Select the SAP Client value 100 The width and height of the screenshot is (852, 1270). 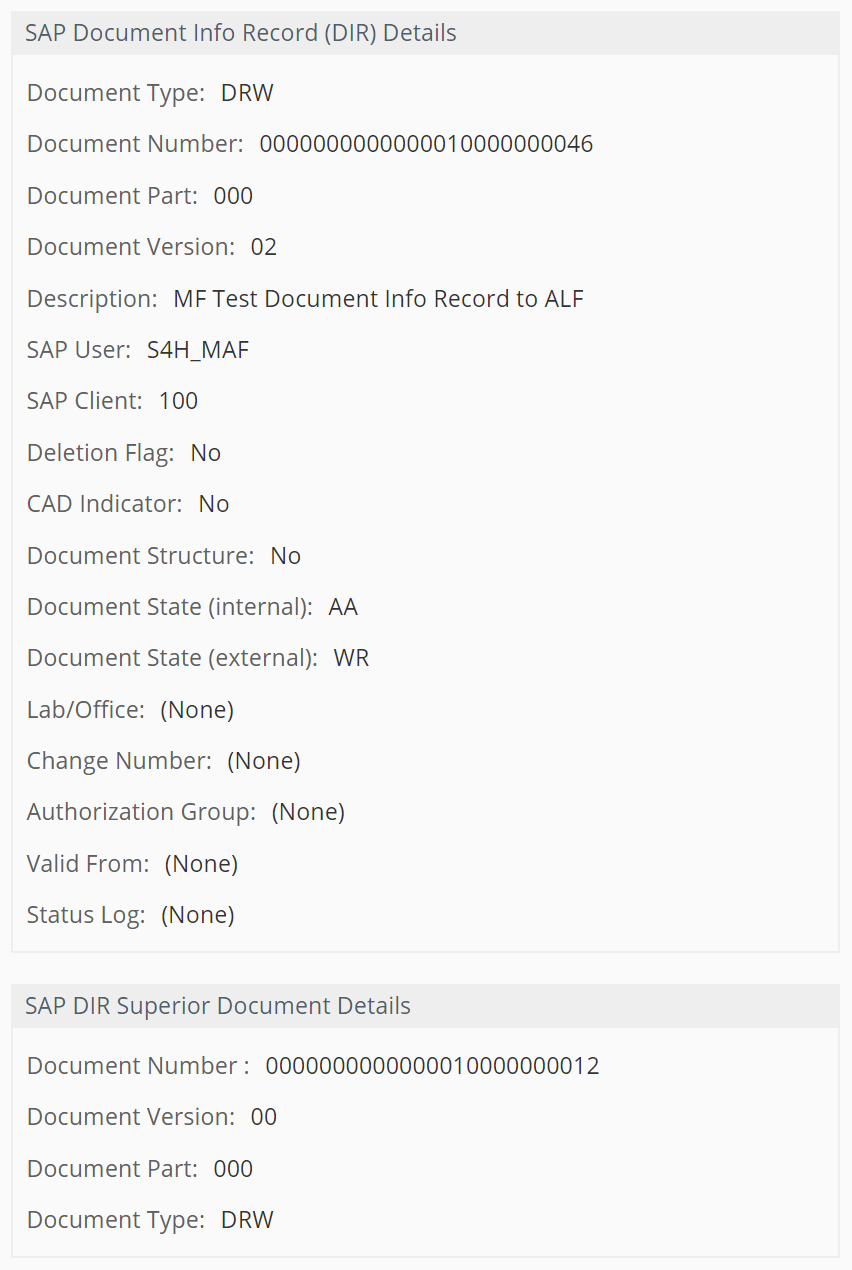pos(178,400)
